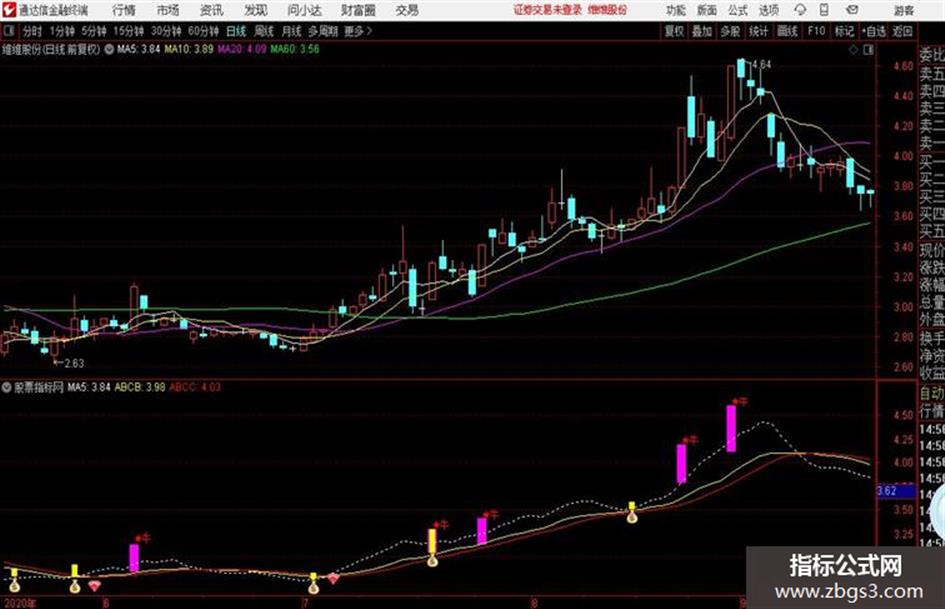
Task: Open the mail message icon
Action: [852, 10]
